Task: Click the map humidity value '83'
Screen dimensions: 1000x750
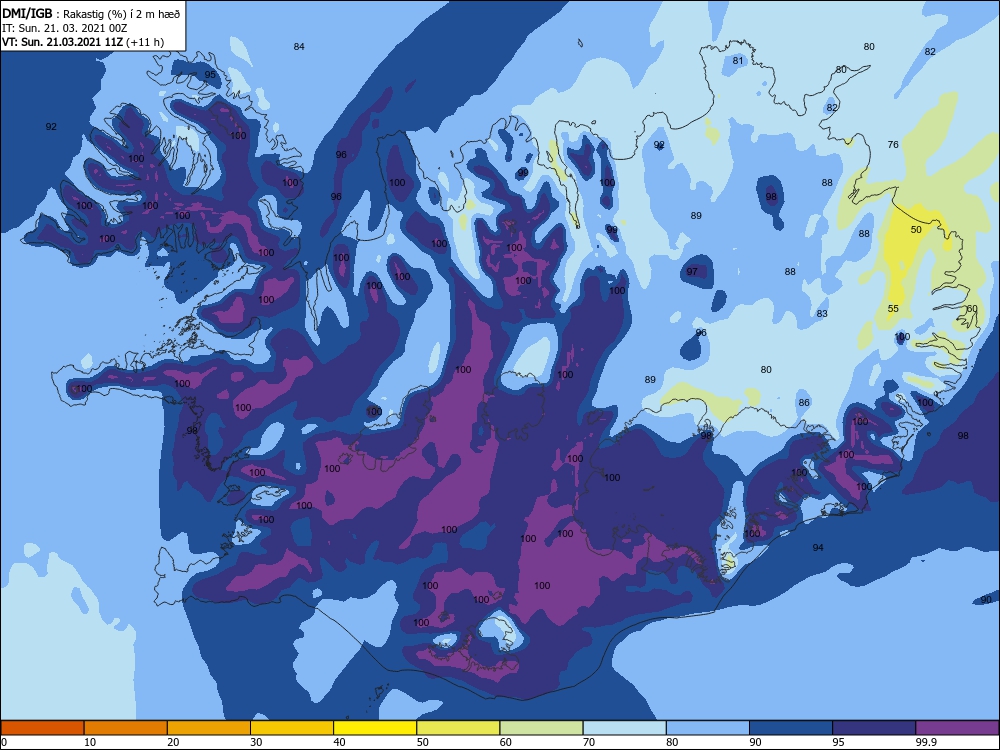Action: point(822,314)
